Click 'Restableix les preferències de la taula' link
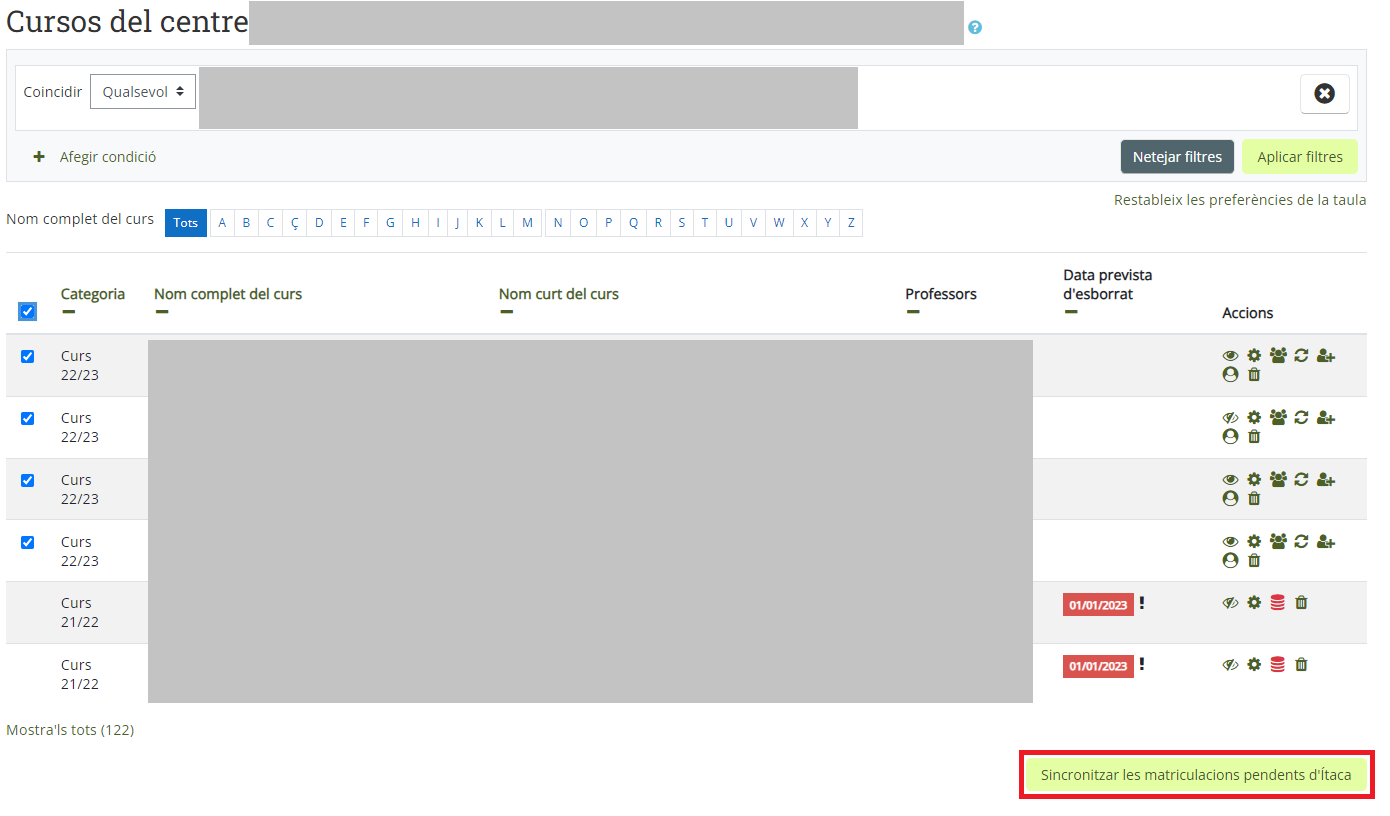1390x816 pixels. pyautogui.click(x=1240, y=200)
